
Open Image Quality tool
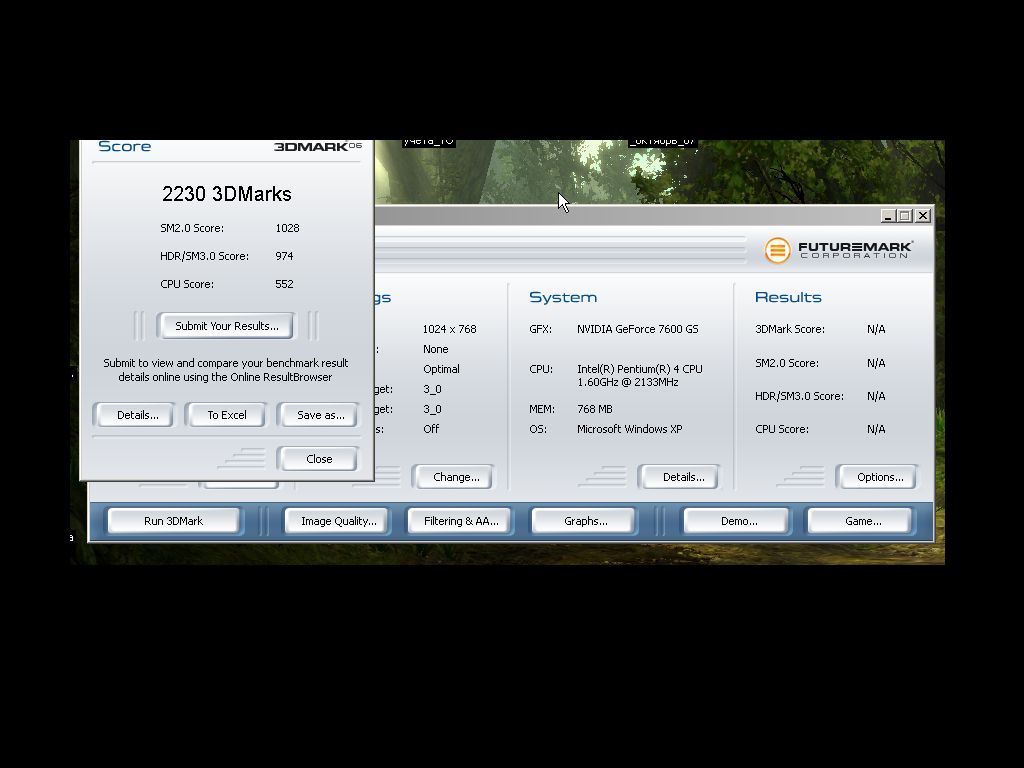tap(338, 521)
